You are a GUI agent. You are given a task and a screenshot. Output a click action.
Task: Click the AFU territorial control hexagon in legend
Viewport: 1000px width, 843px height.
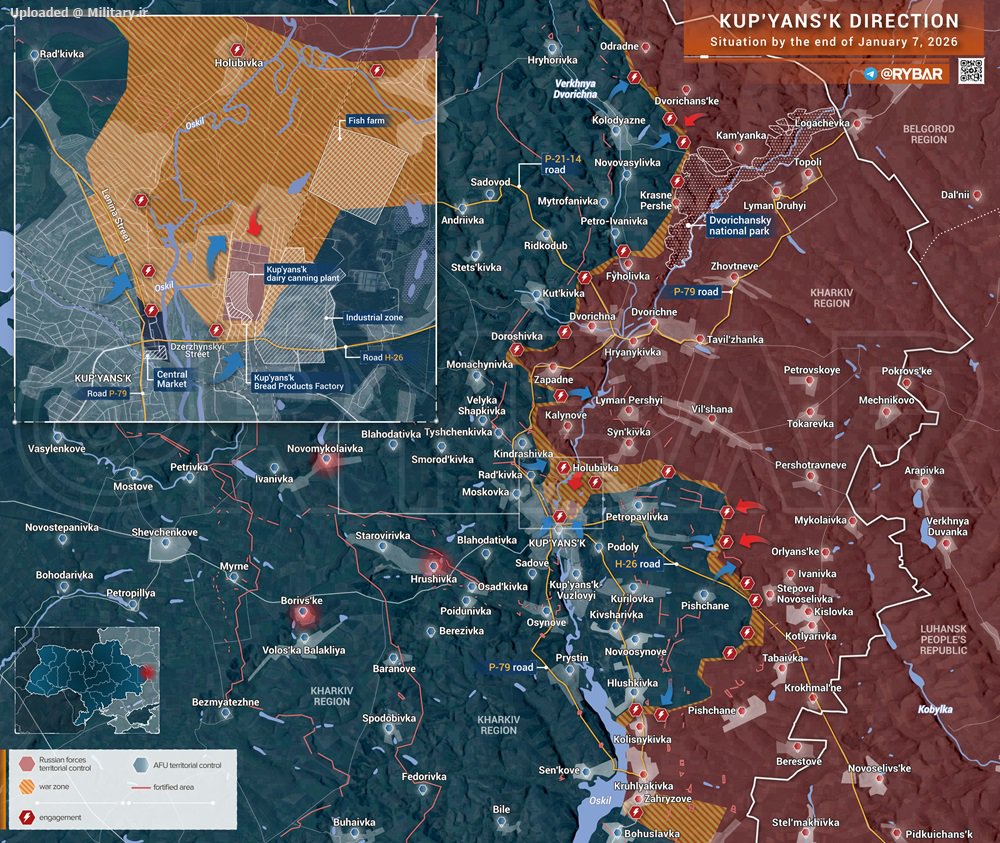coord(141,765)
